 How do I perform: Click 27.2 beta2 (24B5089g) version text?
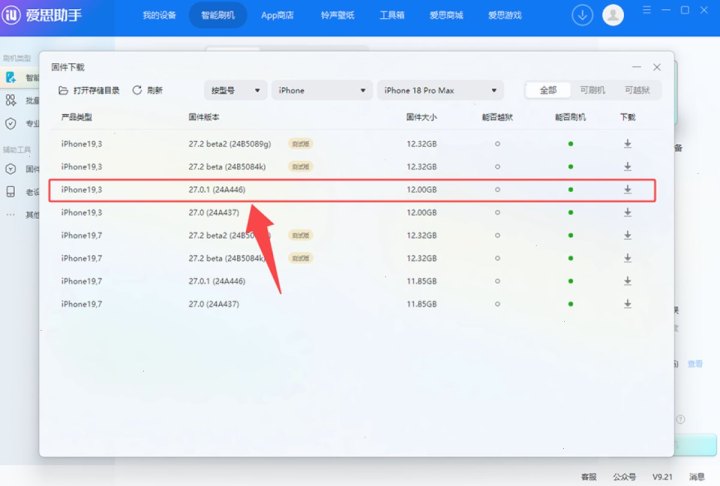pyautogui.click(x=230, y=144)
